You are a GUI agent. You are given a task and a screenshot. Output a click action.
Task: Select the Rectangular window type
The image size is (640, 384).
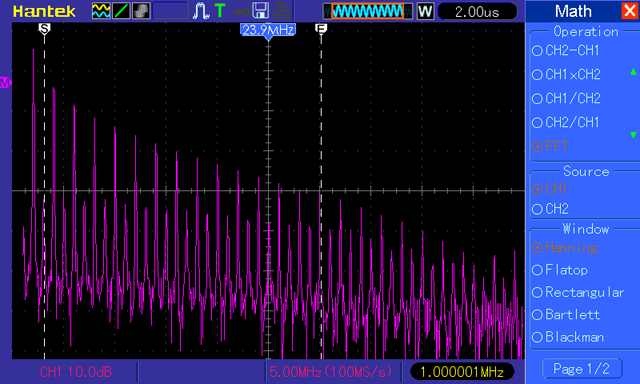(578, 292)
